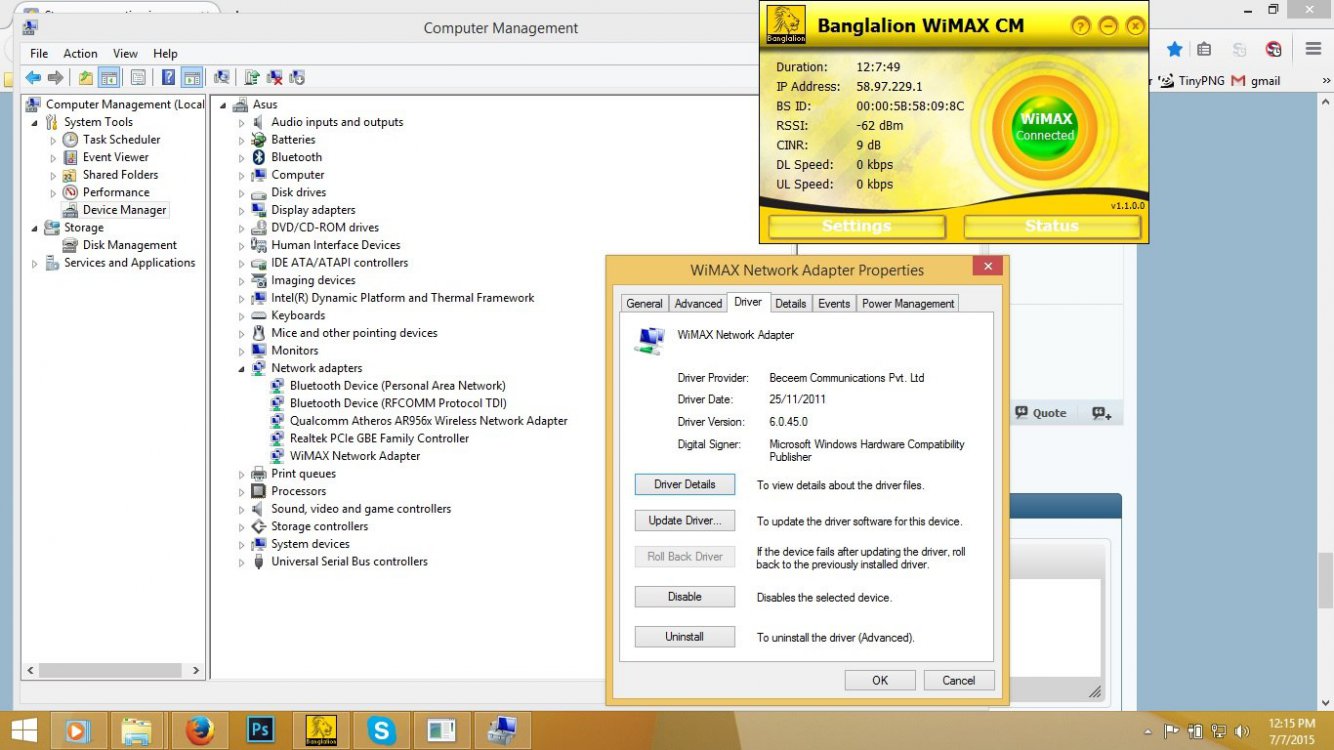Select Disk Management under Storage
This screenshot has height=750, width=1334.
pyautogui.click(x=130, y=245)
